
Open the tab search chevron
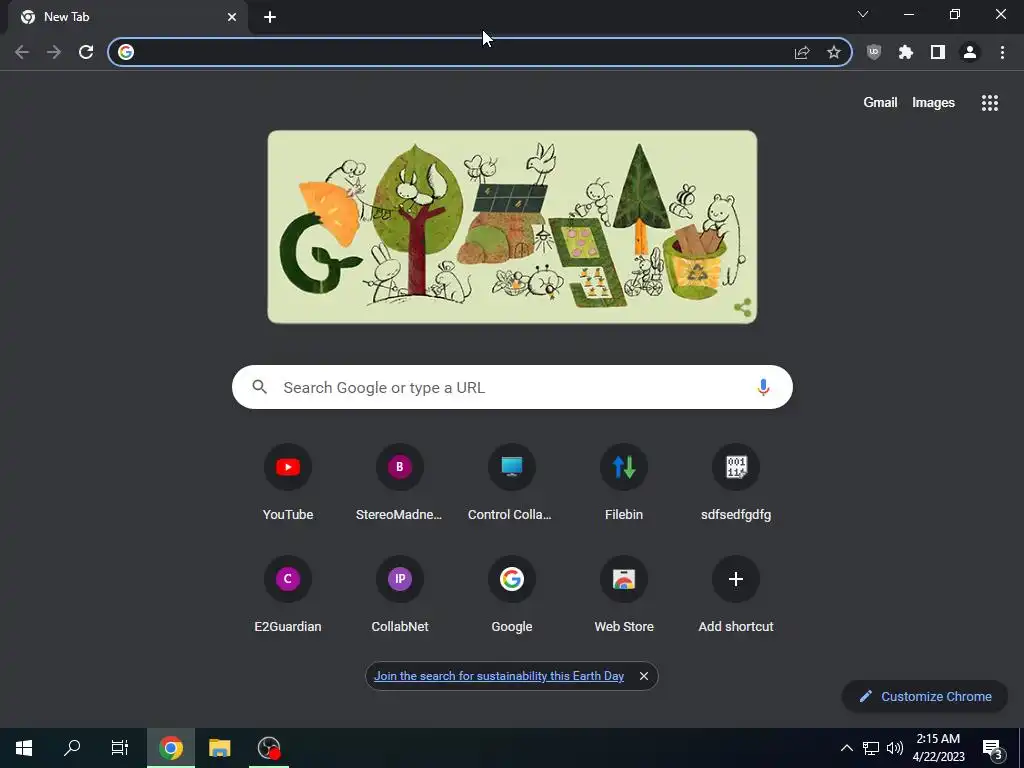(863, 14)
